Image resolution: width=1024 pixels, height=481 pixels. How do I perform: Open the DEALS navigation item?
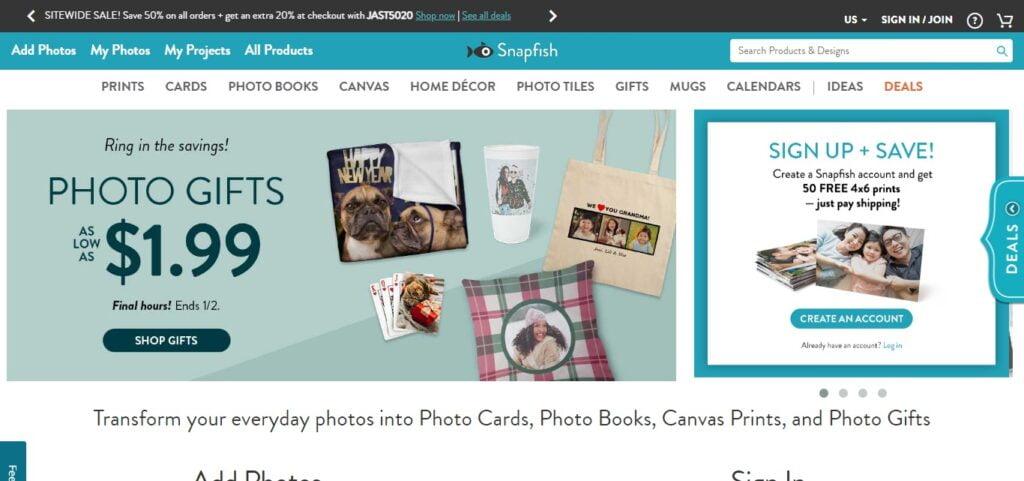tap(903, 86)
